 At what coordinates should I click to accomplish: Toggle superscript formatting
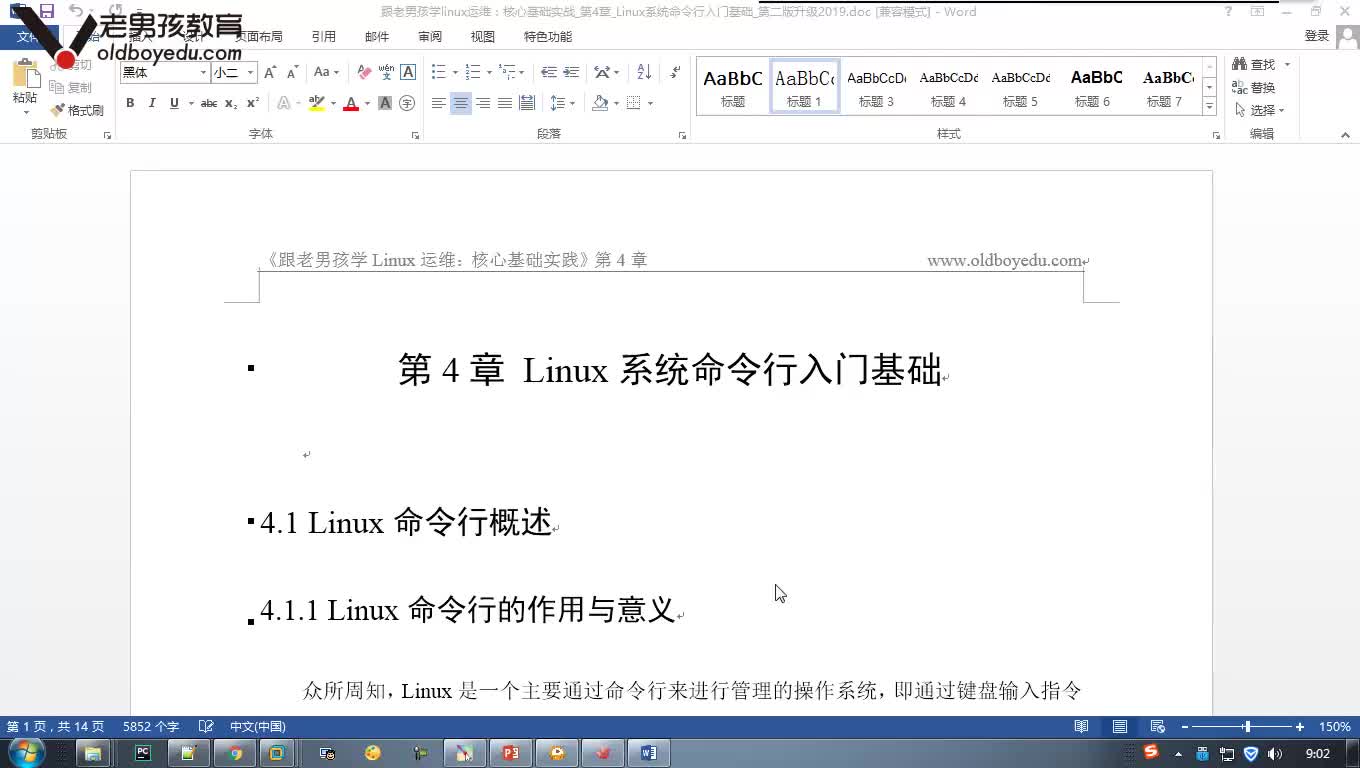tap(253, 103)
